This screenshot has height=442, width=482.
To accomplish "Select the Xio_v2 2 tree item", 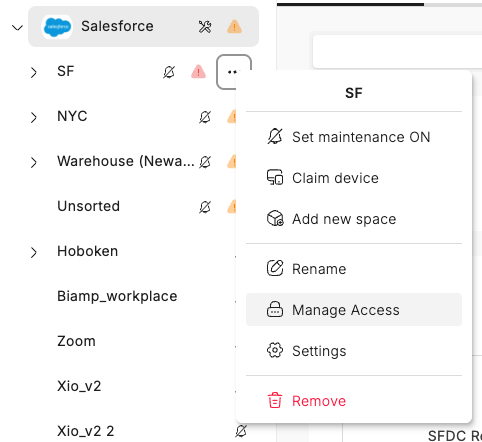I will [85, 431].
